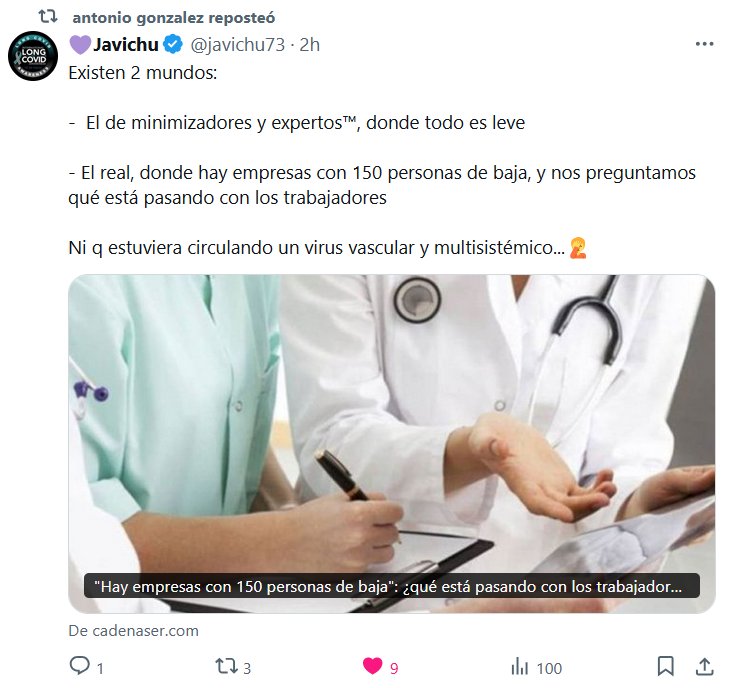Click the blue verified badge

173,45
